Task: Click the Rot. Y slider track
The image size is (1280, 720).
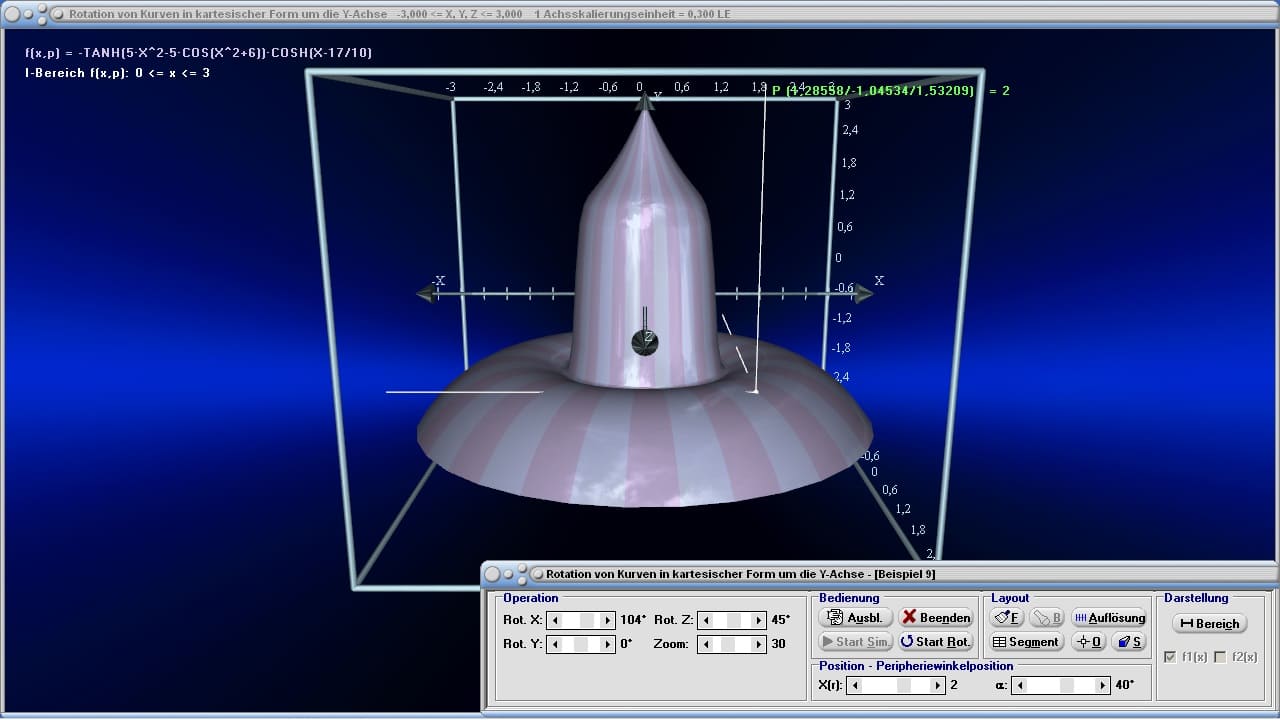Action: point(581,644)
